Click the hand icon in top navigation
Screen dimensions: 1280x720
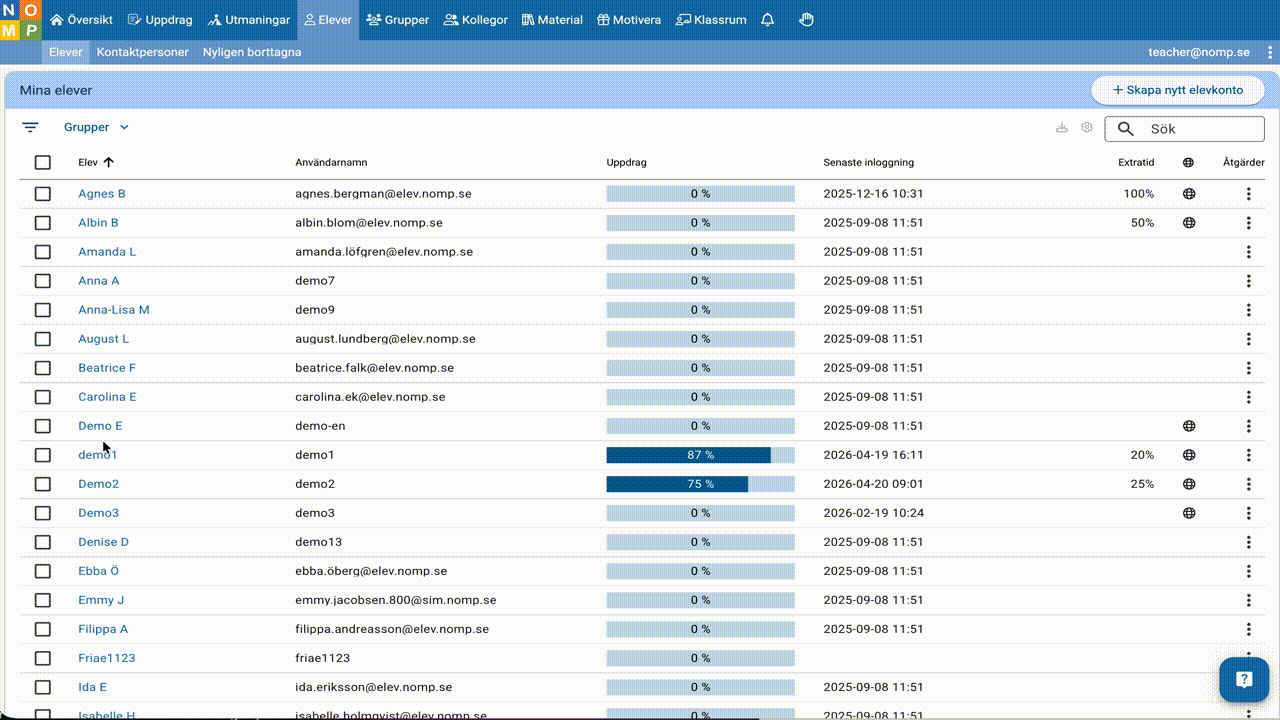point(806,20)
